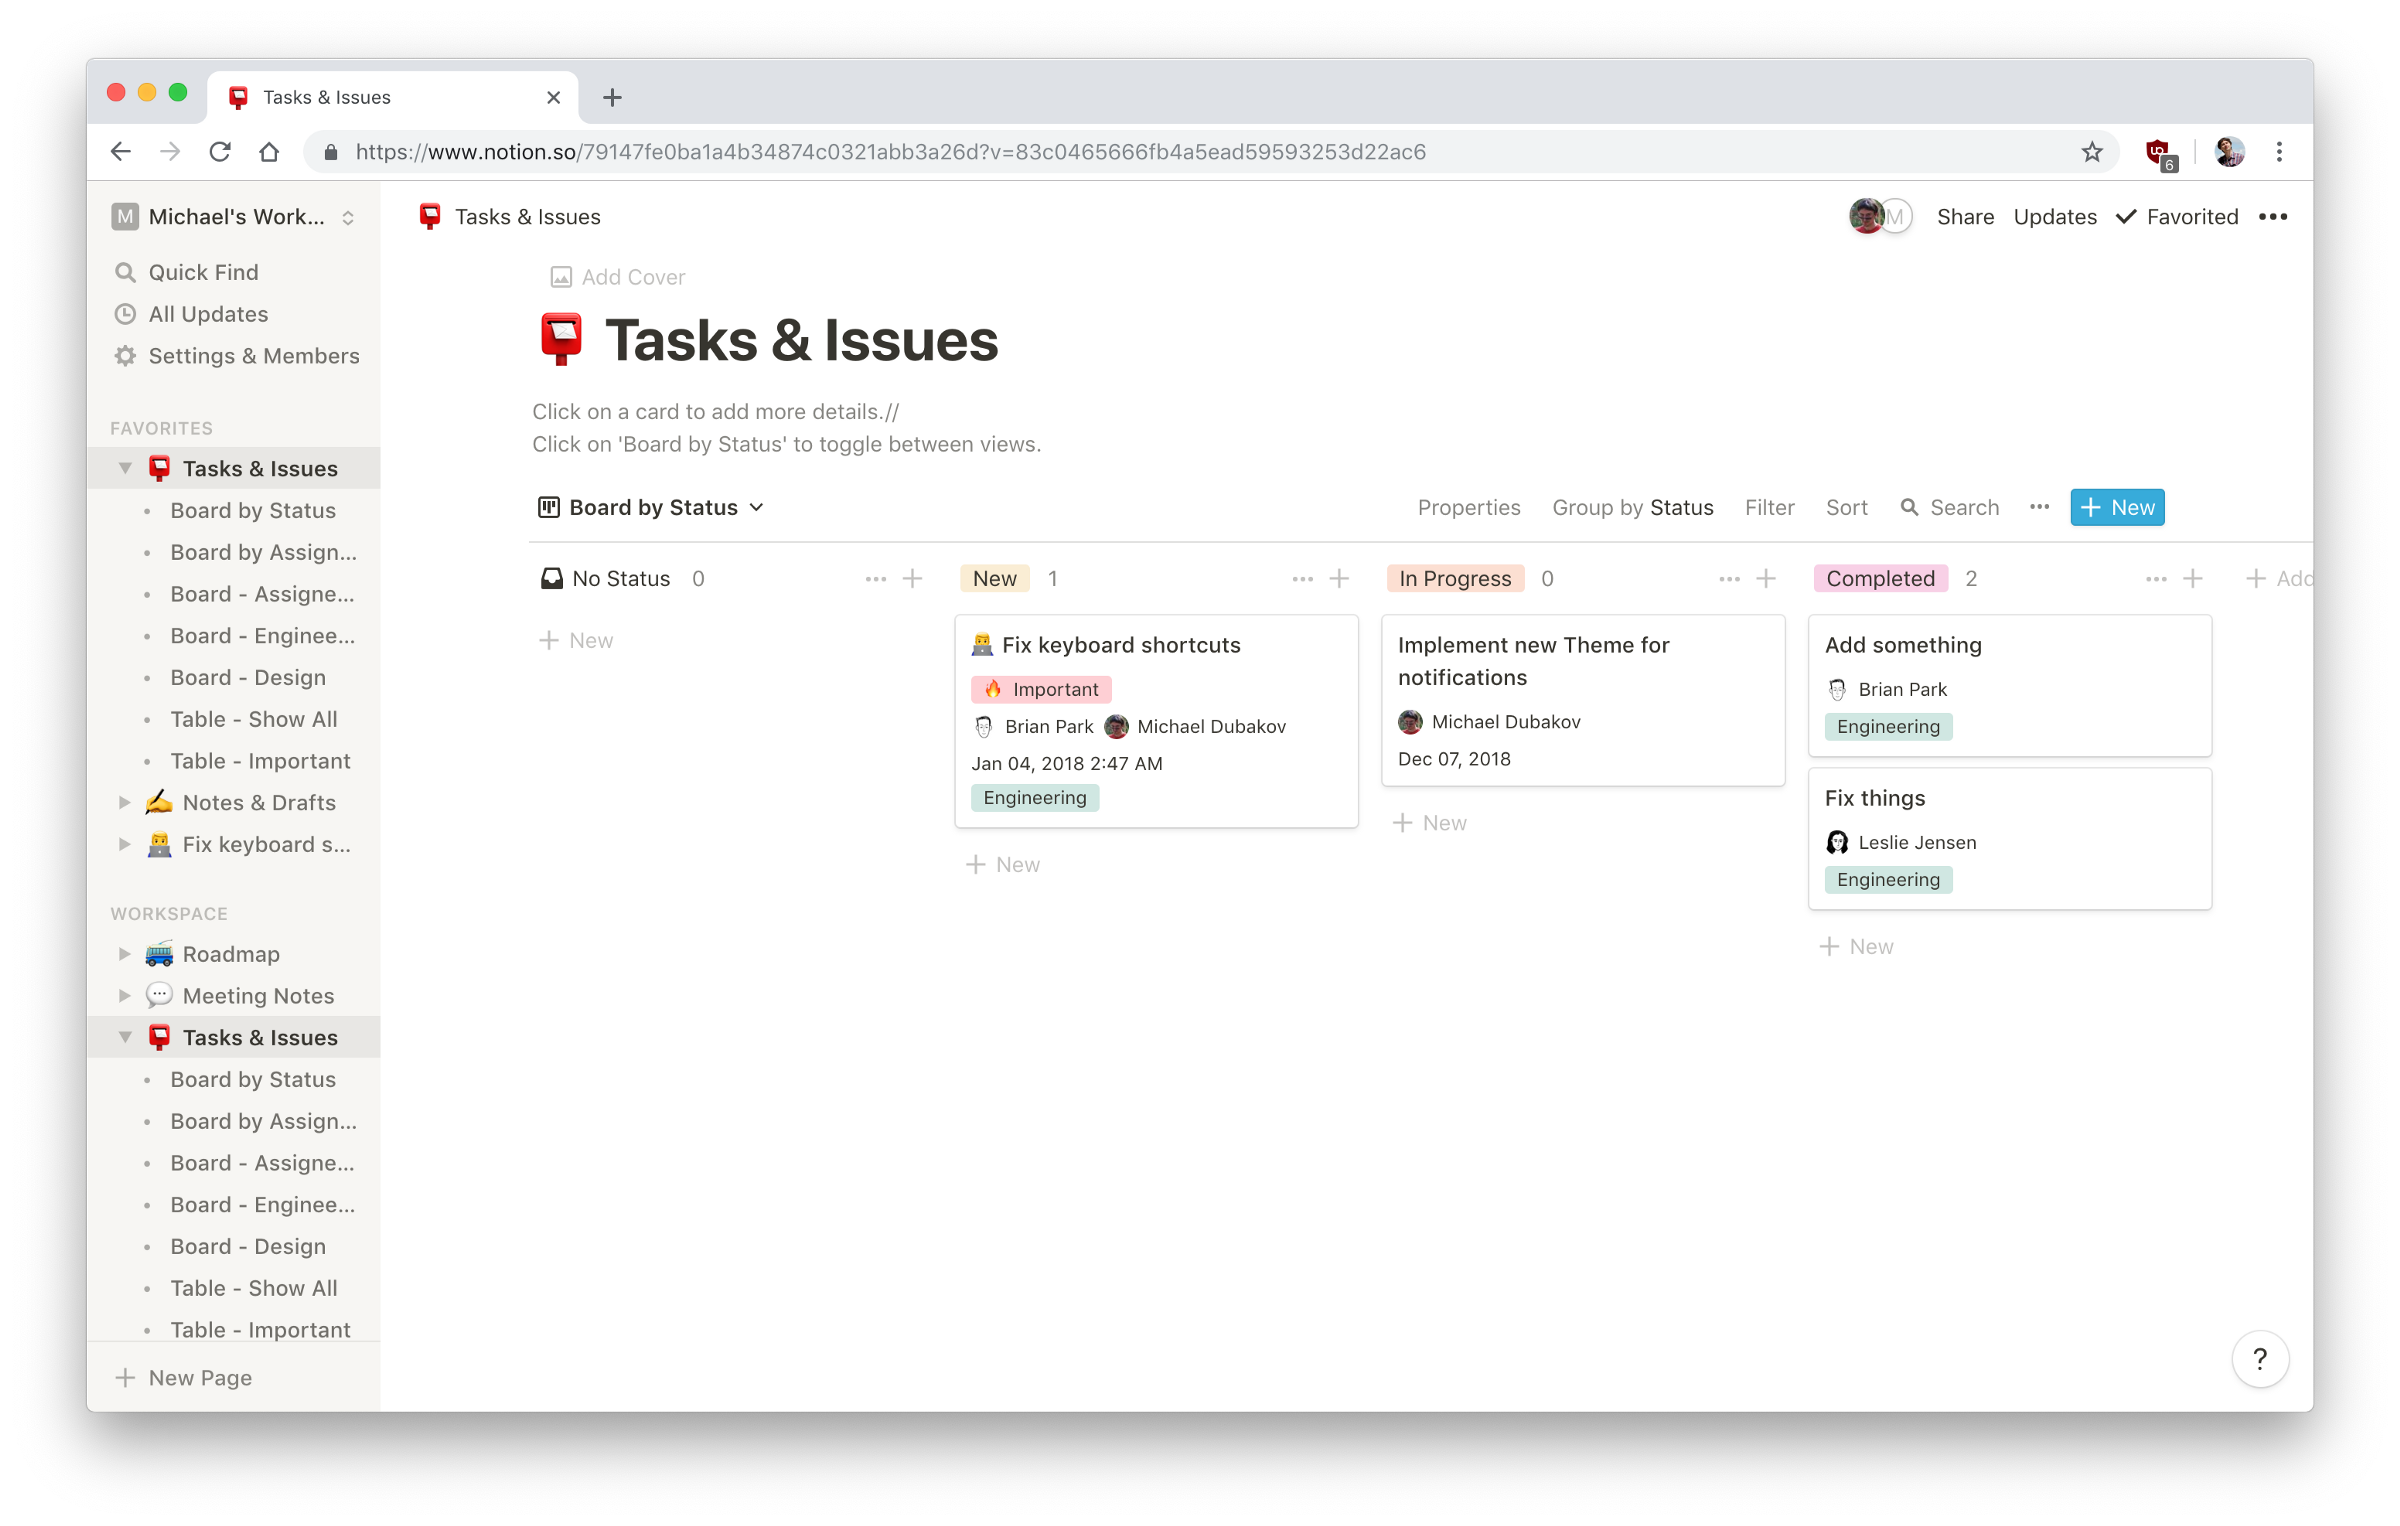Toggle the Board by Status dropdown view
The width and height of the screenshot is (2400, 1526).
649,508
